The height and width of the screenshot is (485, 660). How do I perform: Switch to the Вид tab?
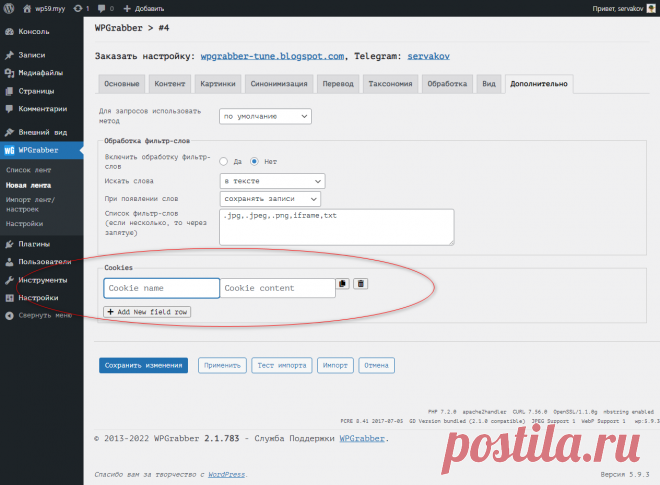[489, 84]
